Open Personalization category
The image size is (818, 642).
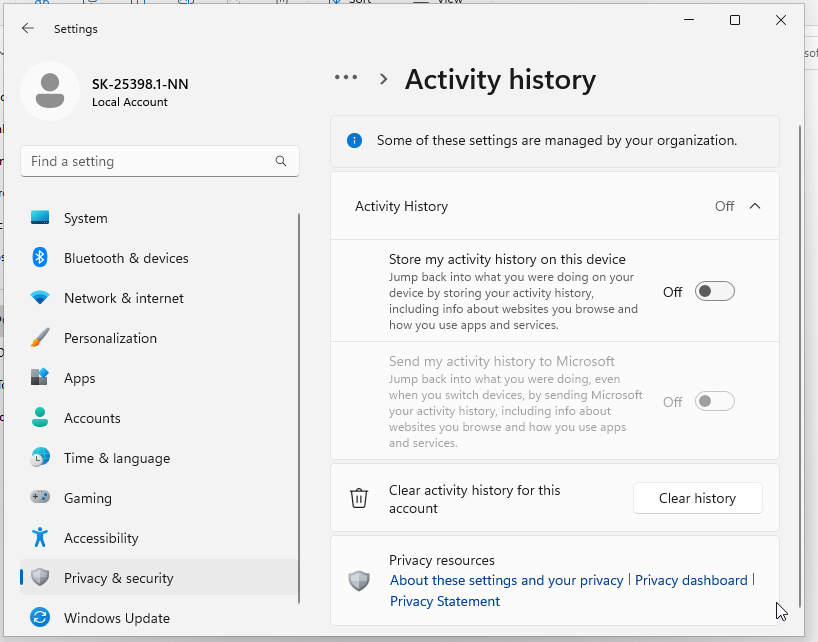[159, 338]
